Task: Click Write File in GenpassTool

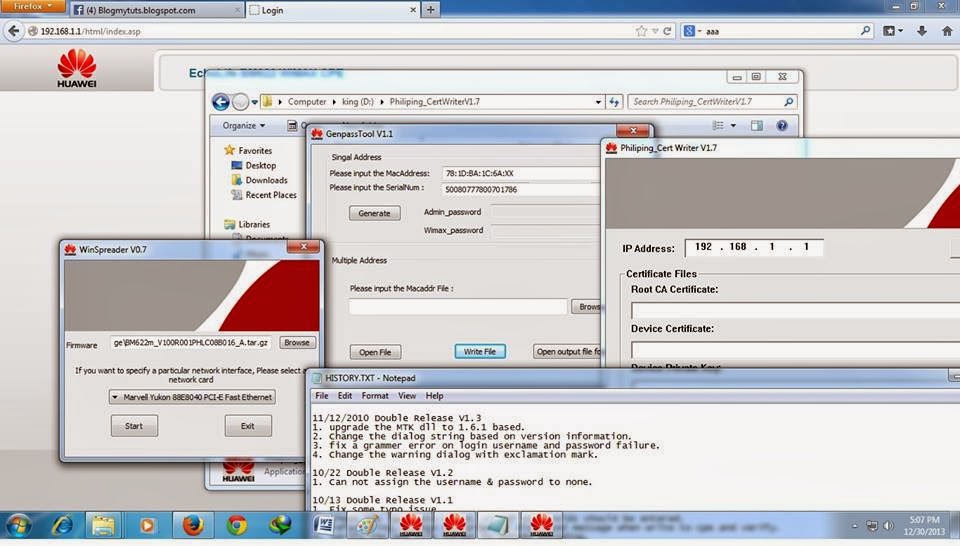Action: coord(479,351)
